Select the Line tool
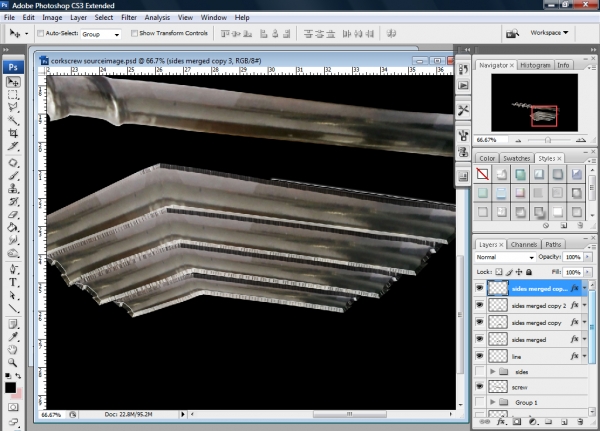This screenshot has width=600, height=431. point(13,308)
